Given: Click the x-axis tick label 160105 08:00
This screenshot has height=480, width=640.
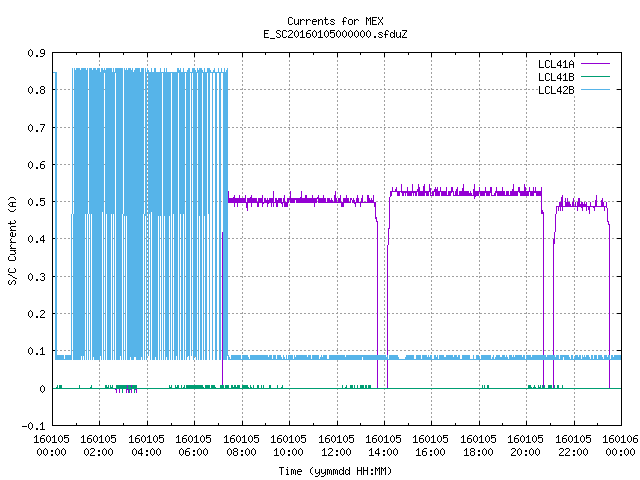Looking at the screenshot, I should pyautogui.click(x=241, y=446).
